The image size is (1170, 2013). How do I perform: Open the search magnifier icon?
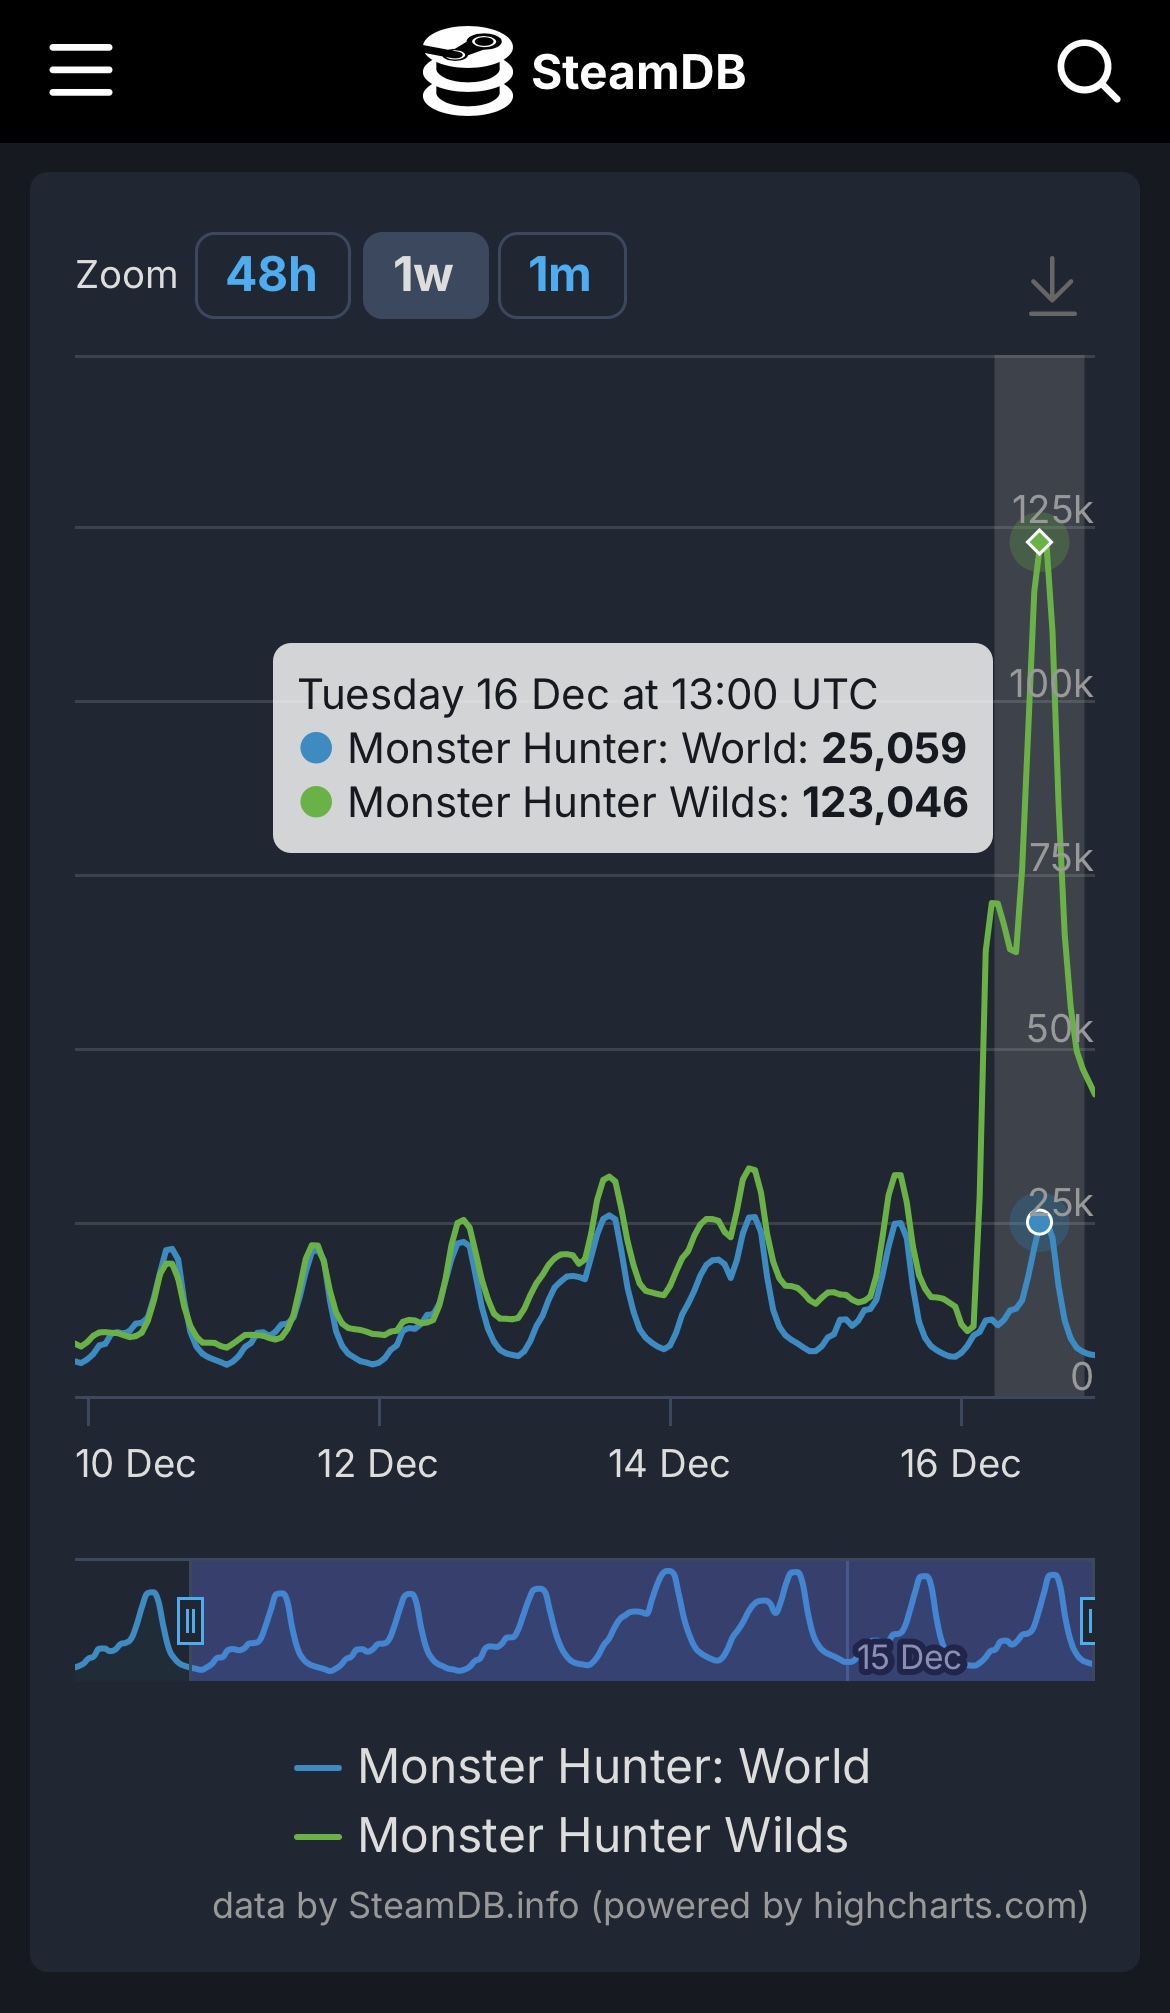tap(1088, 71)
